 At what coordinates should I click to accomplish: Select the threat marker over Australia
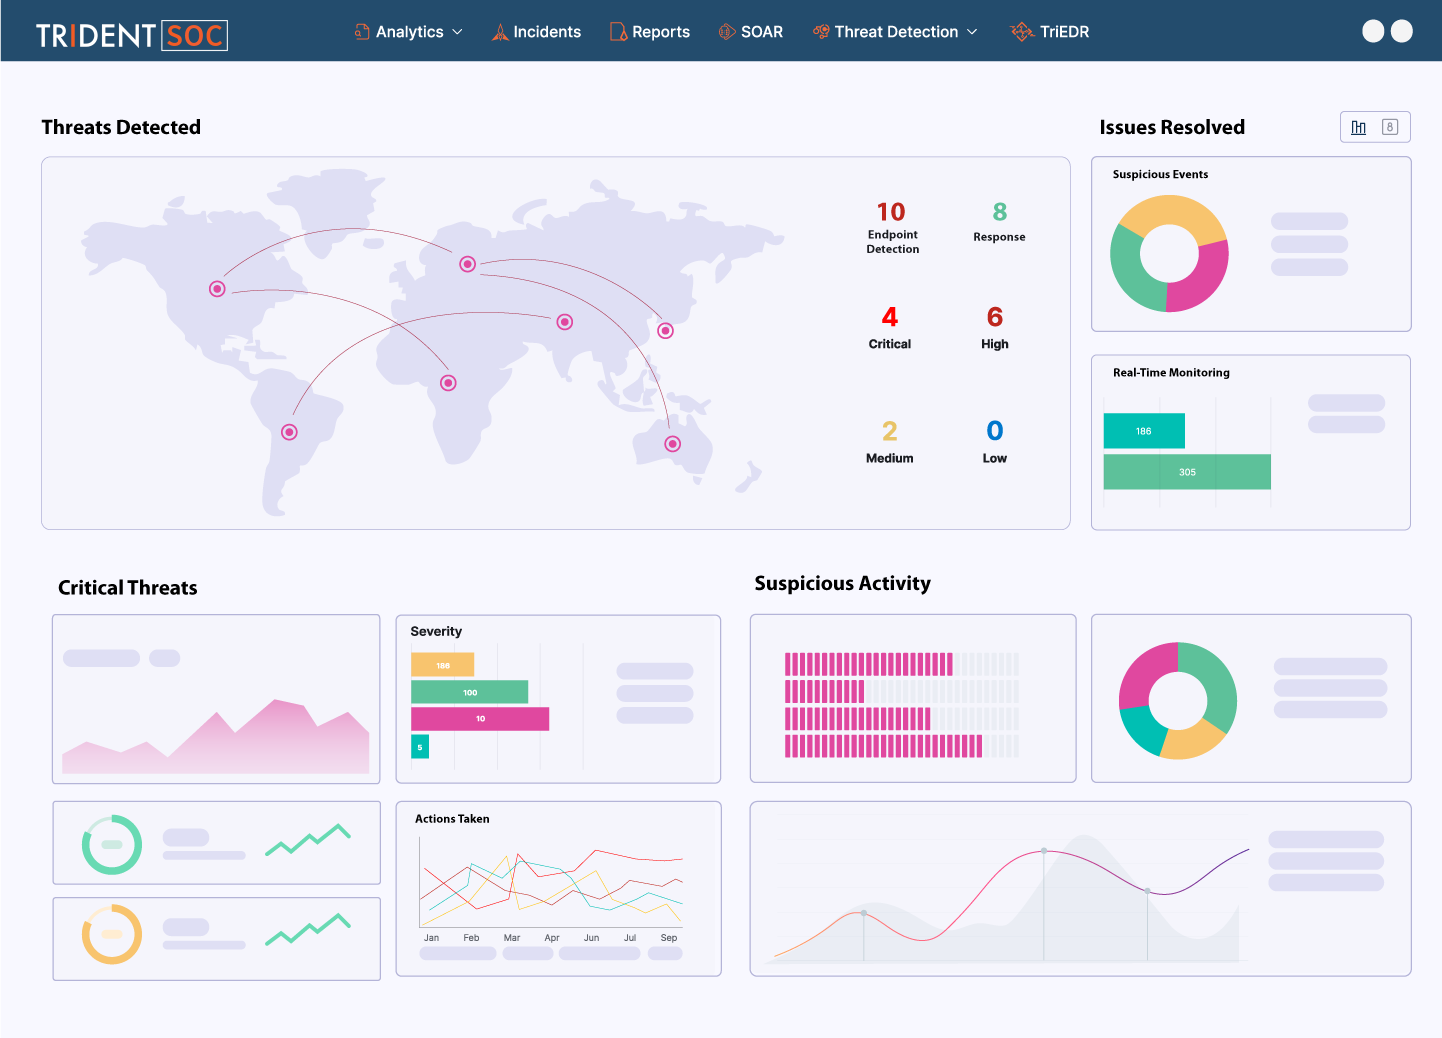673,444
